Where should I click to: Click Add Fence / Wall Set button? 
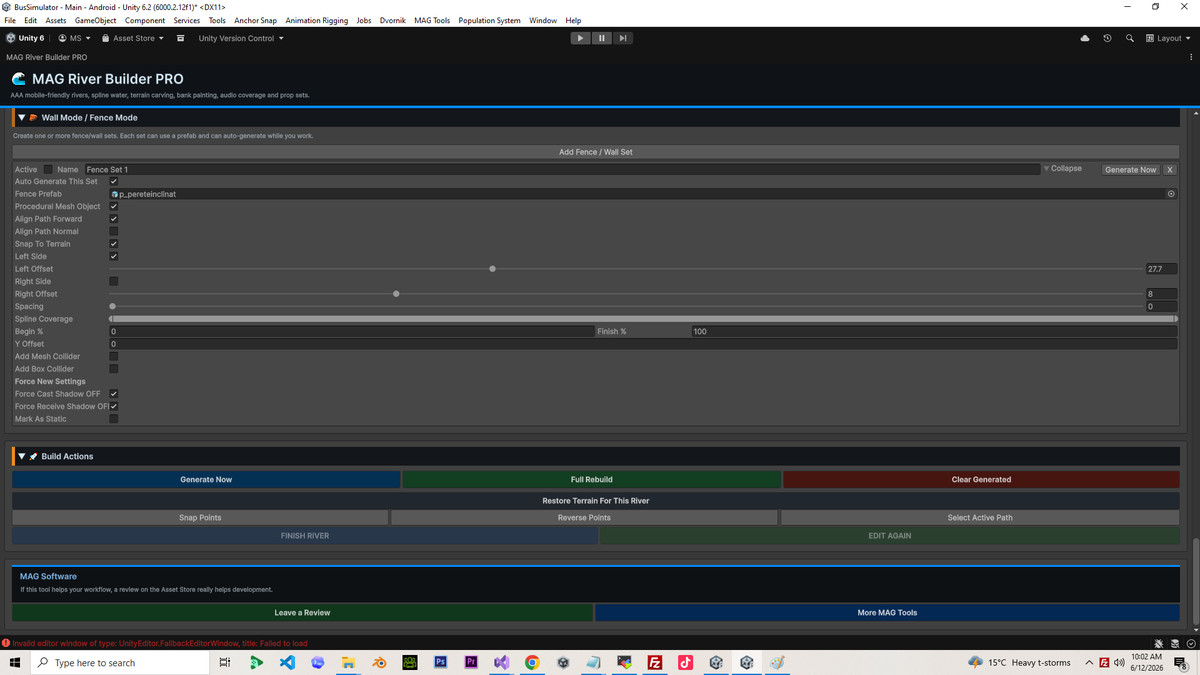(x=595, y=152)
